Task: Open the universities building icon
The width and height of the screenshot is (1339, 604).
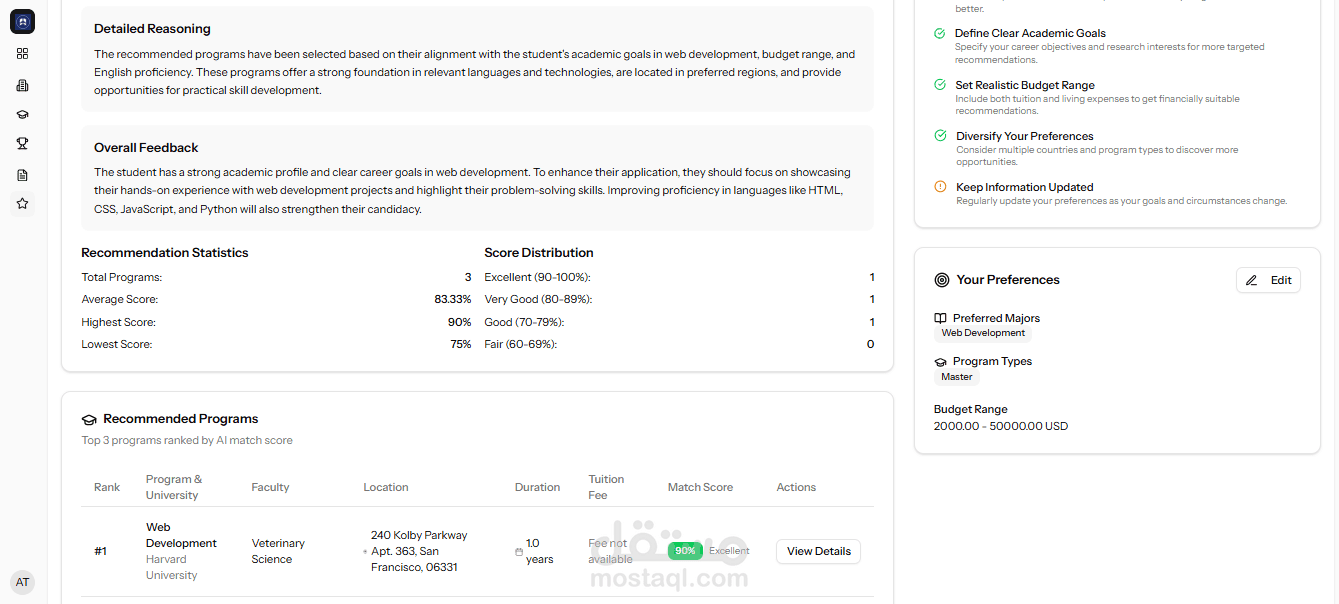Action: click(x=22, y=86)
